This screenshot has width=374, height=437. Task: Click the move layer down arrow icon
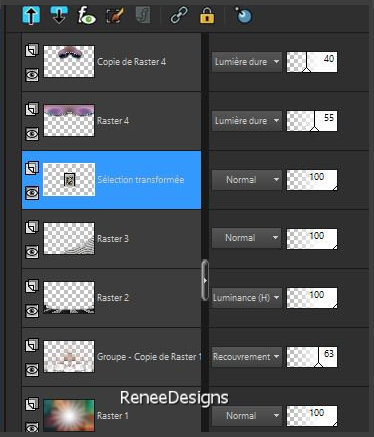point(59,16)
